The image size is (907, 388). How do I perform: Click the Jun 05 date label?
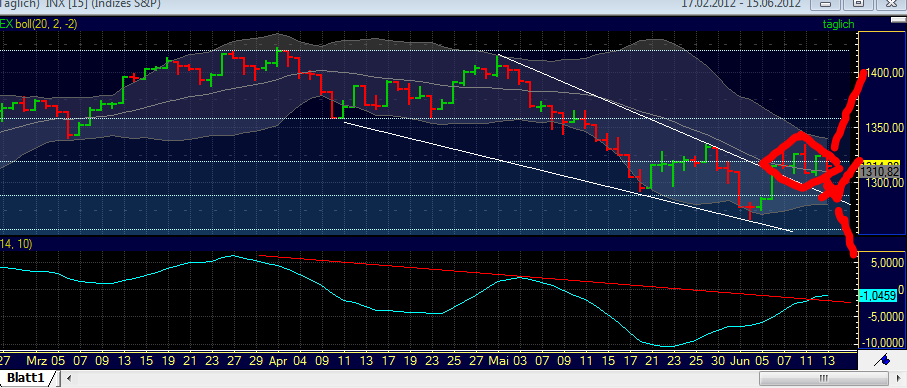751,360
